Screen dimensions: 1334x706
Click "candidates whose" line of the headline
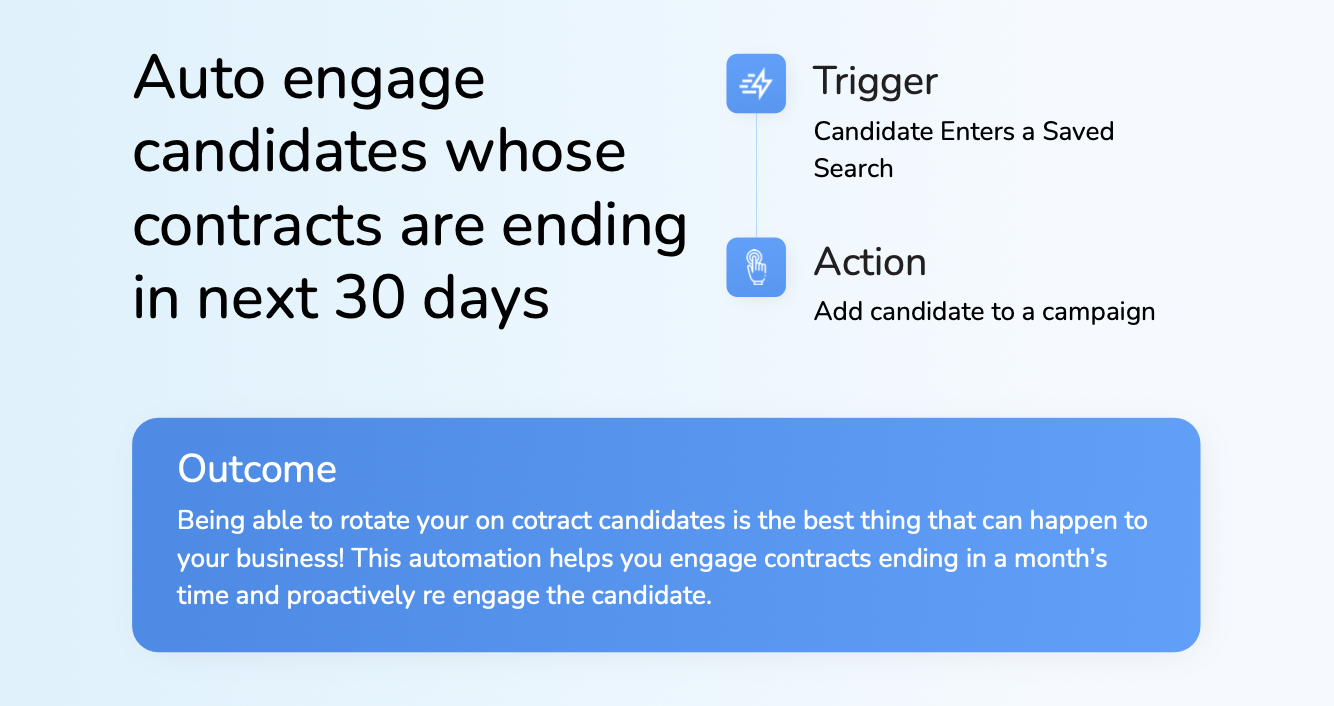[x=379, y=151]
